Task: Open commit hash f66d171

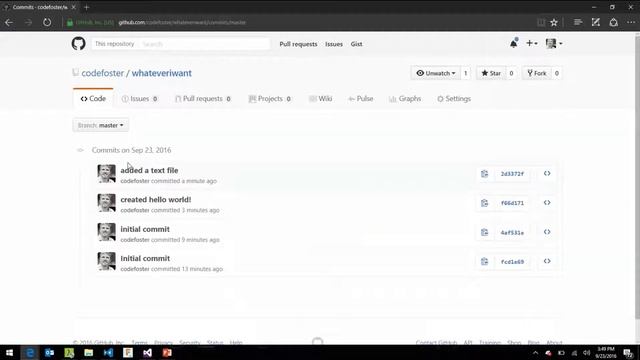Action: 512,203
